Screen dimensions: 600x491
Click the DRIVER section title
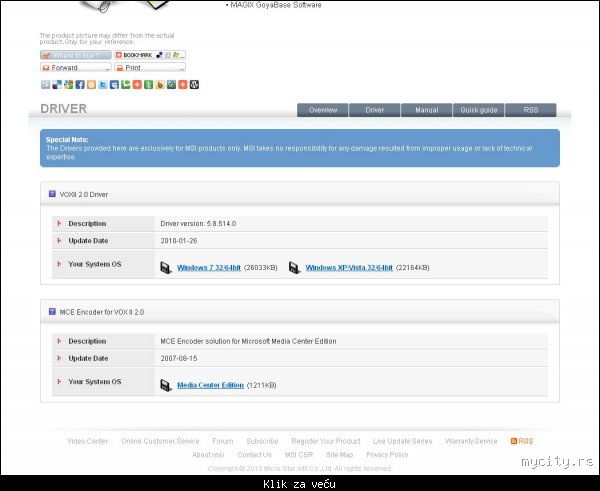[x=64, y=109]
